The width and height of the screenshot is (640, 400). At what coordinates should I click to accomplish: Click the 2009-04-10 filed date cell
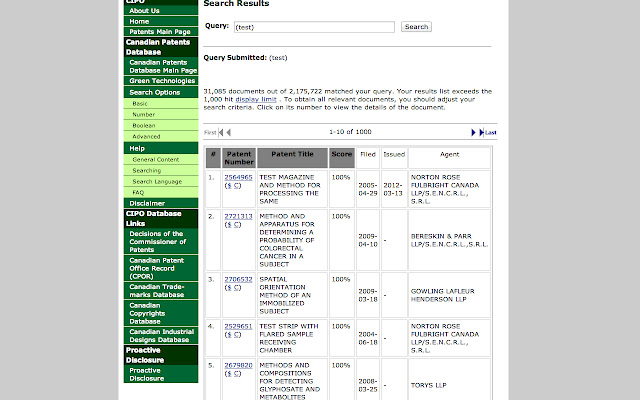click(368, 240)
